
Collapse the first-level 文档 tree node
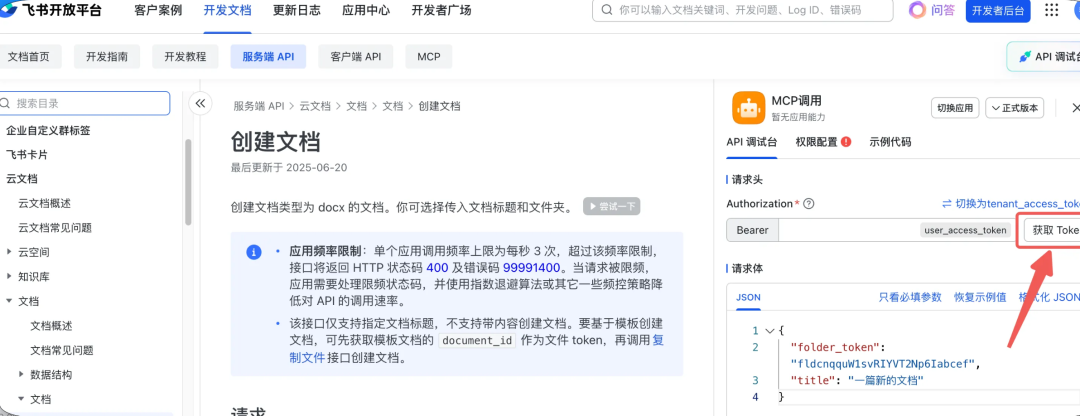coord(9,301)
